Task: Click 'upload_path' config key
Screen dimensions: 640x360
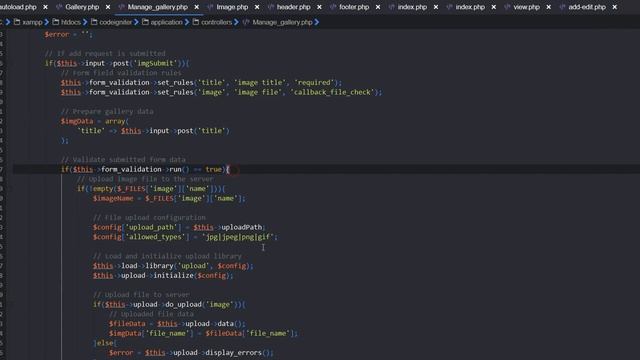Action: pyautogui.click(x=151, y=227)
